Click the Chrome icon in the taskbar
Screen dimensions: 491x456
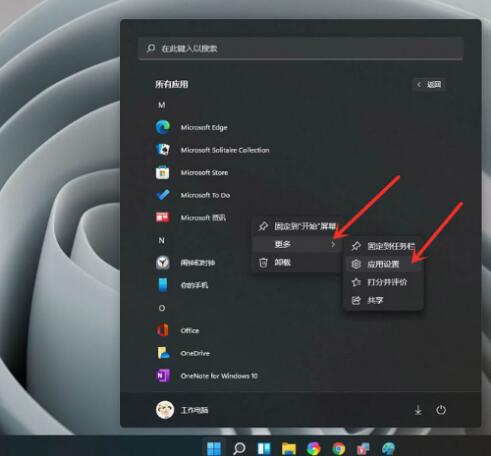pos(339,449)
